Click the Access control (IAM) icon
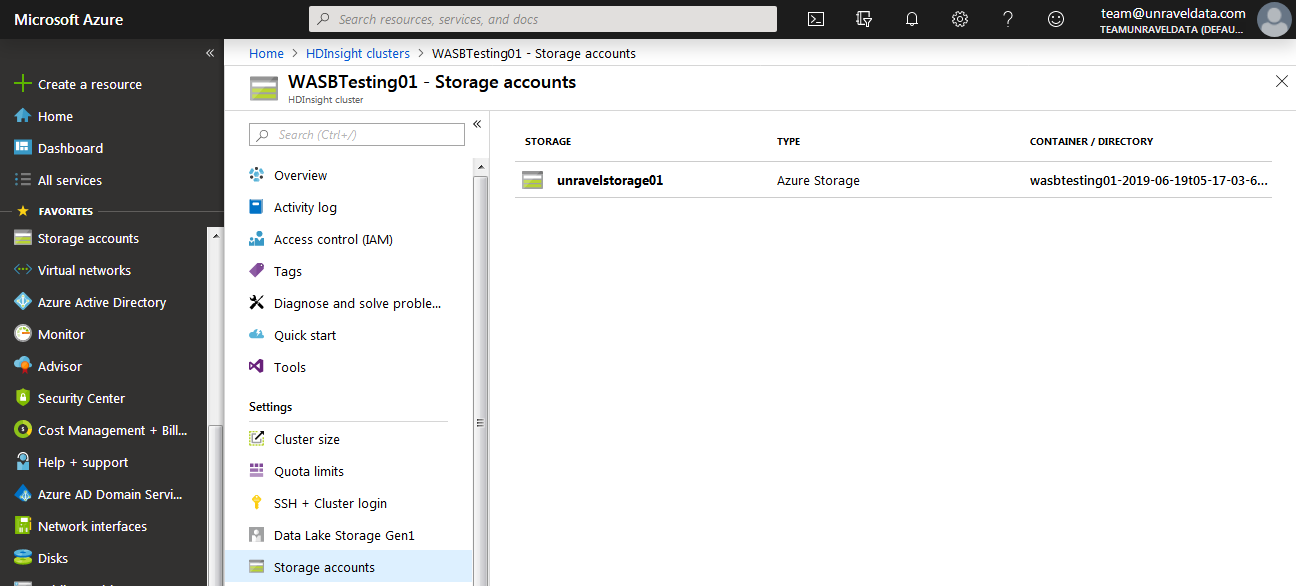Image resolution: width=1296 pixels, height=586 pixels. [257, 239]
